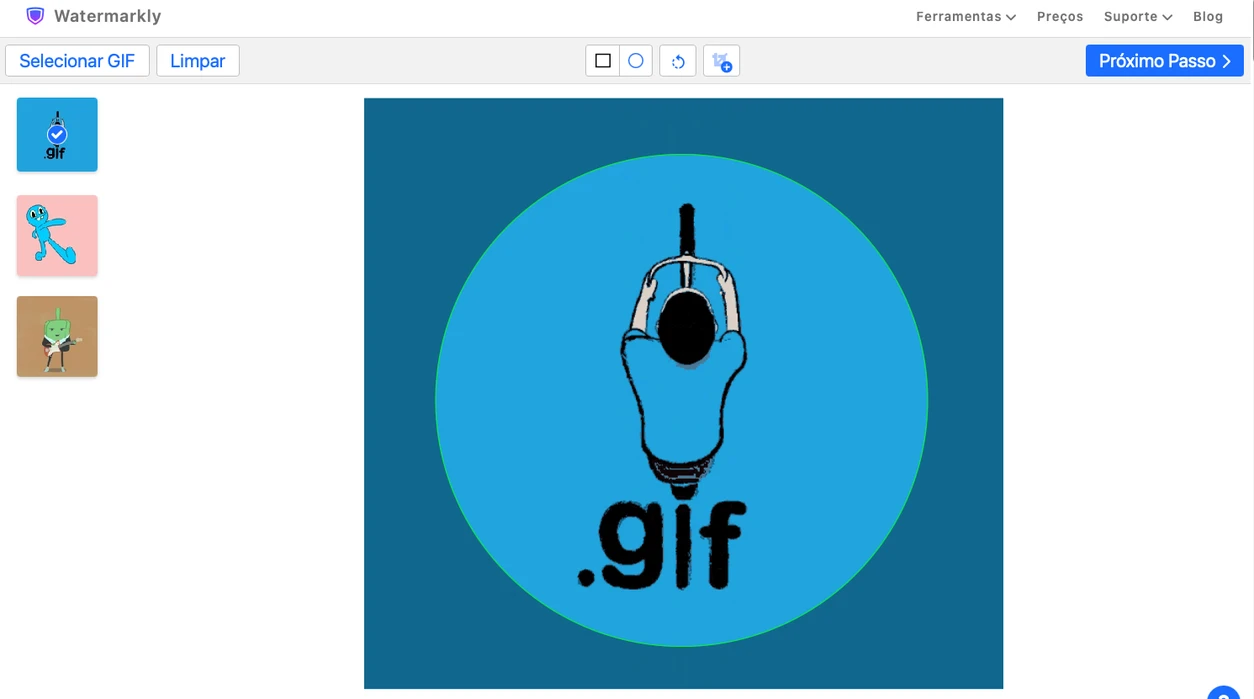Viewport: 1254px width, 699px height.
Task: Go to Próximo Passo
Action: tap(1165, 61)
